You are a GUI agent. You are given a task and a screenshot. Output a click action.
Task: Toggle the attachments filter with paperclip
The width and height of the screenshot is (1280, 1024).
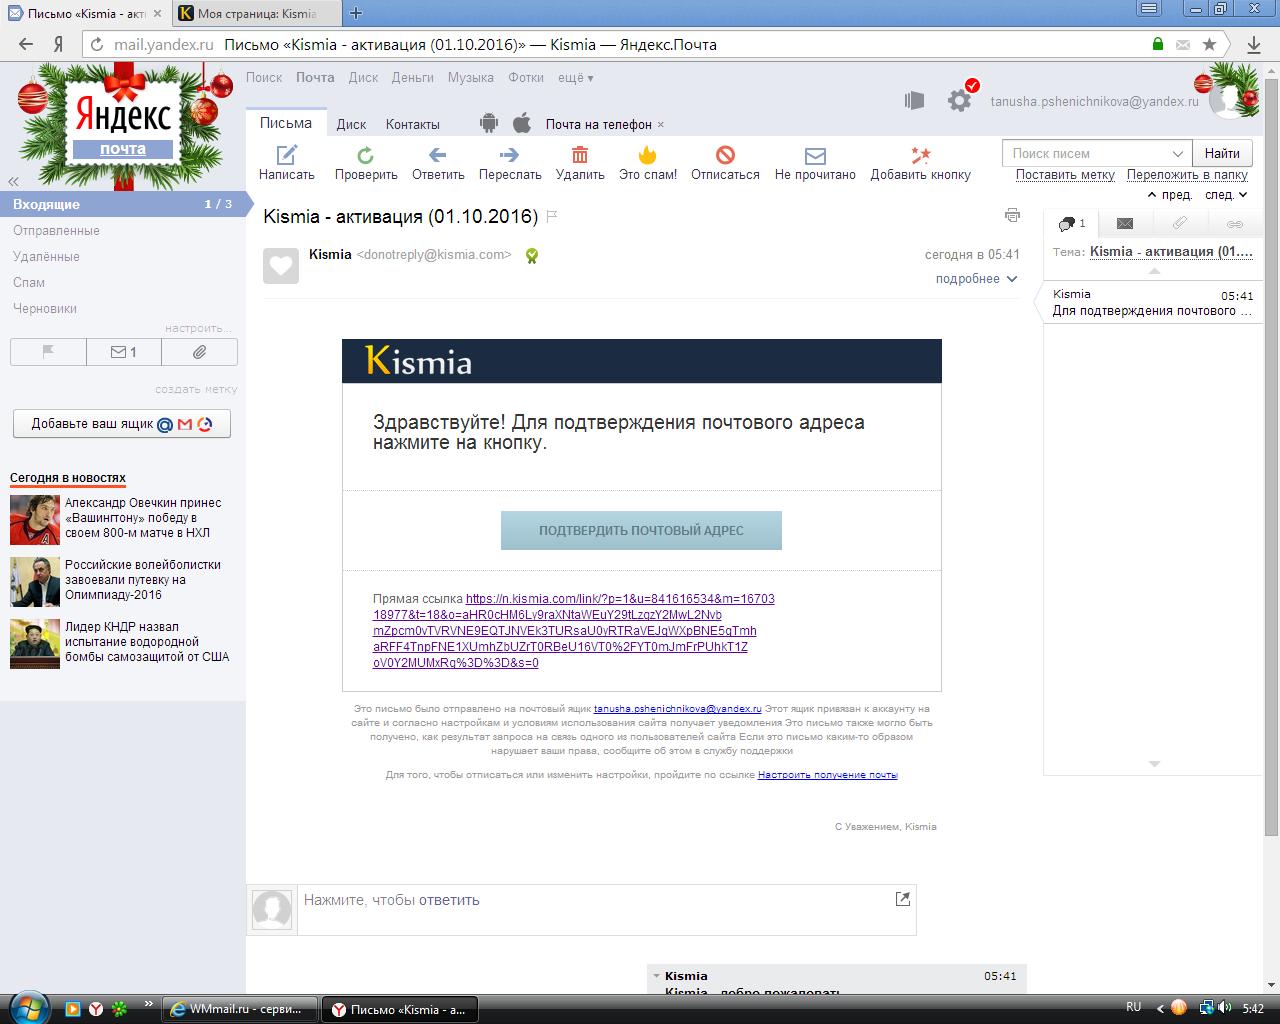[200, 352]
